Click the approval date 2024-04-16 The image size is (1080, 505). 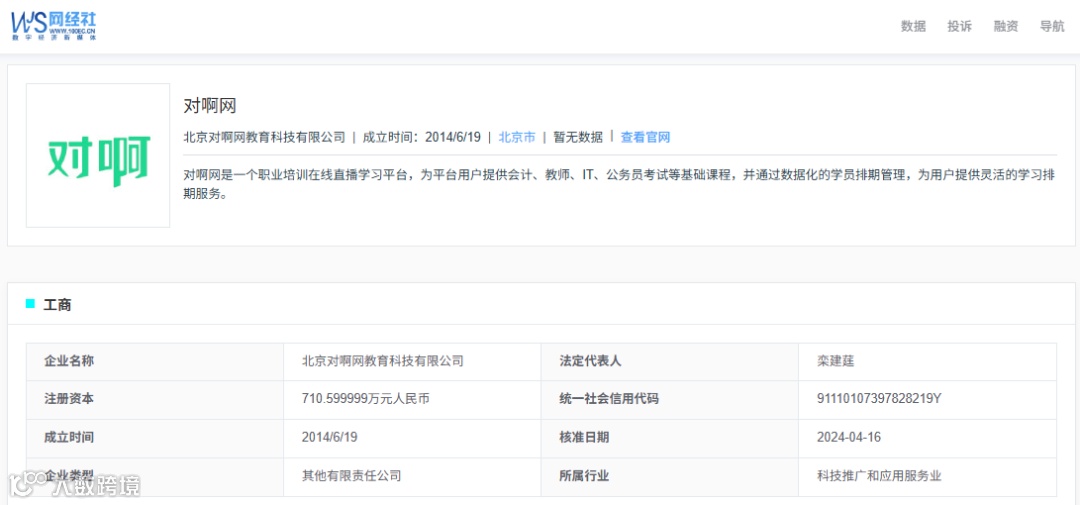click(x=849, y=437)
